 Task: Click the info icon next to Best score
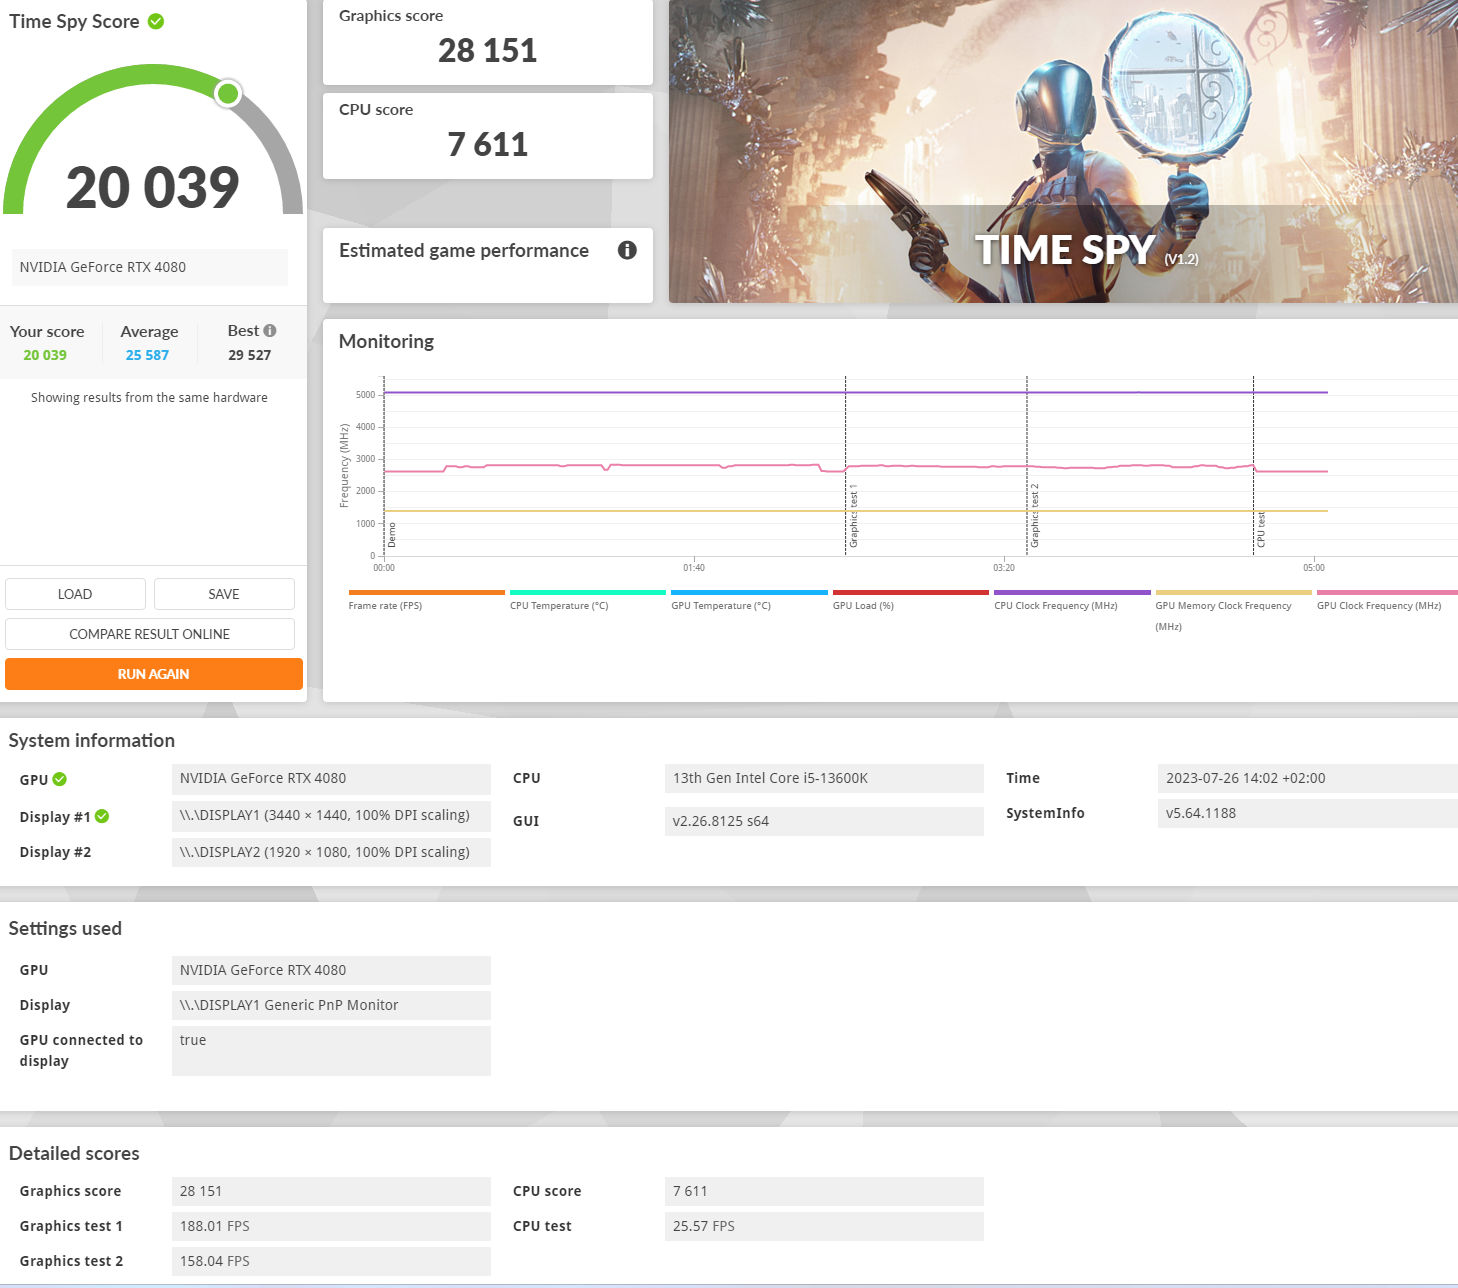click(270, 331)
